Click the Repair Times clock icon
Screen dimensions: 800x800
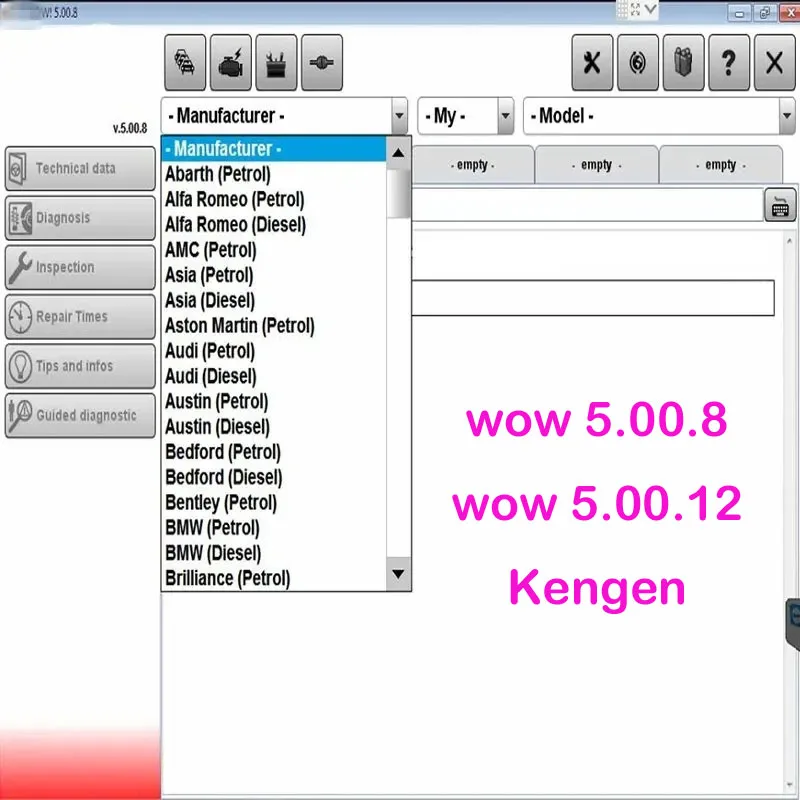20,316
